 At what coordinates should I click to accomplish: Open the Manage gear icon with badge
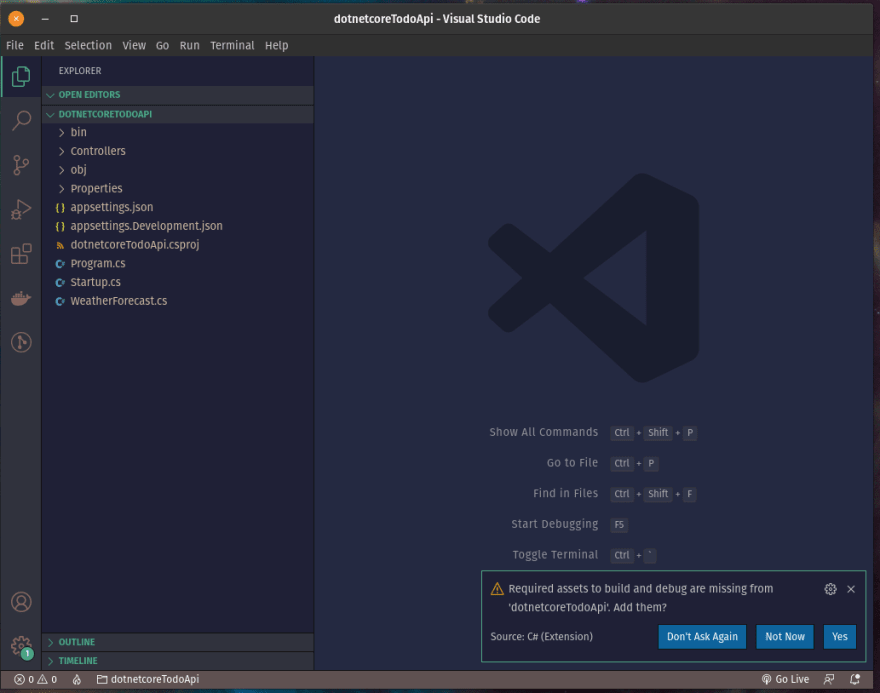pyautogui.click(x=21, y=646)
